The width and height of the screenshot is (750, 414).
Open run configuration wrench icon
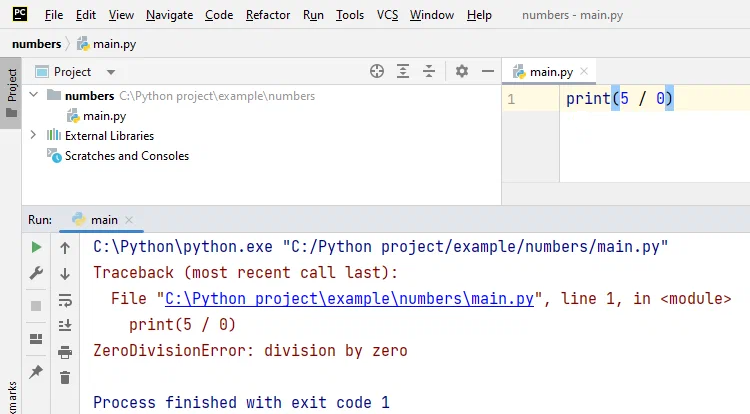coord(36,273)
